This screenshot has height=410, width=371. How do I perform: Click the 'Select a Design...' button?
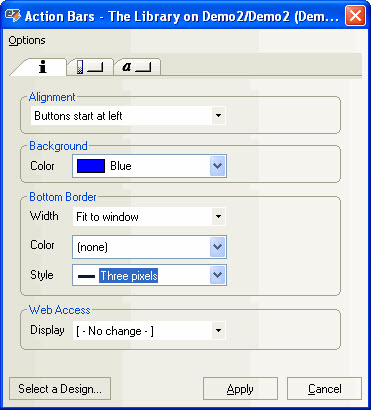coord(60,389)
